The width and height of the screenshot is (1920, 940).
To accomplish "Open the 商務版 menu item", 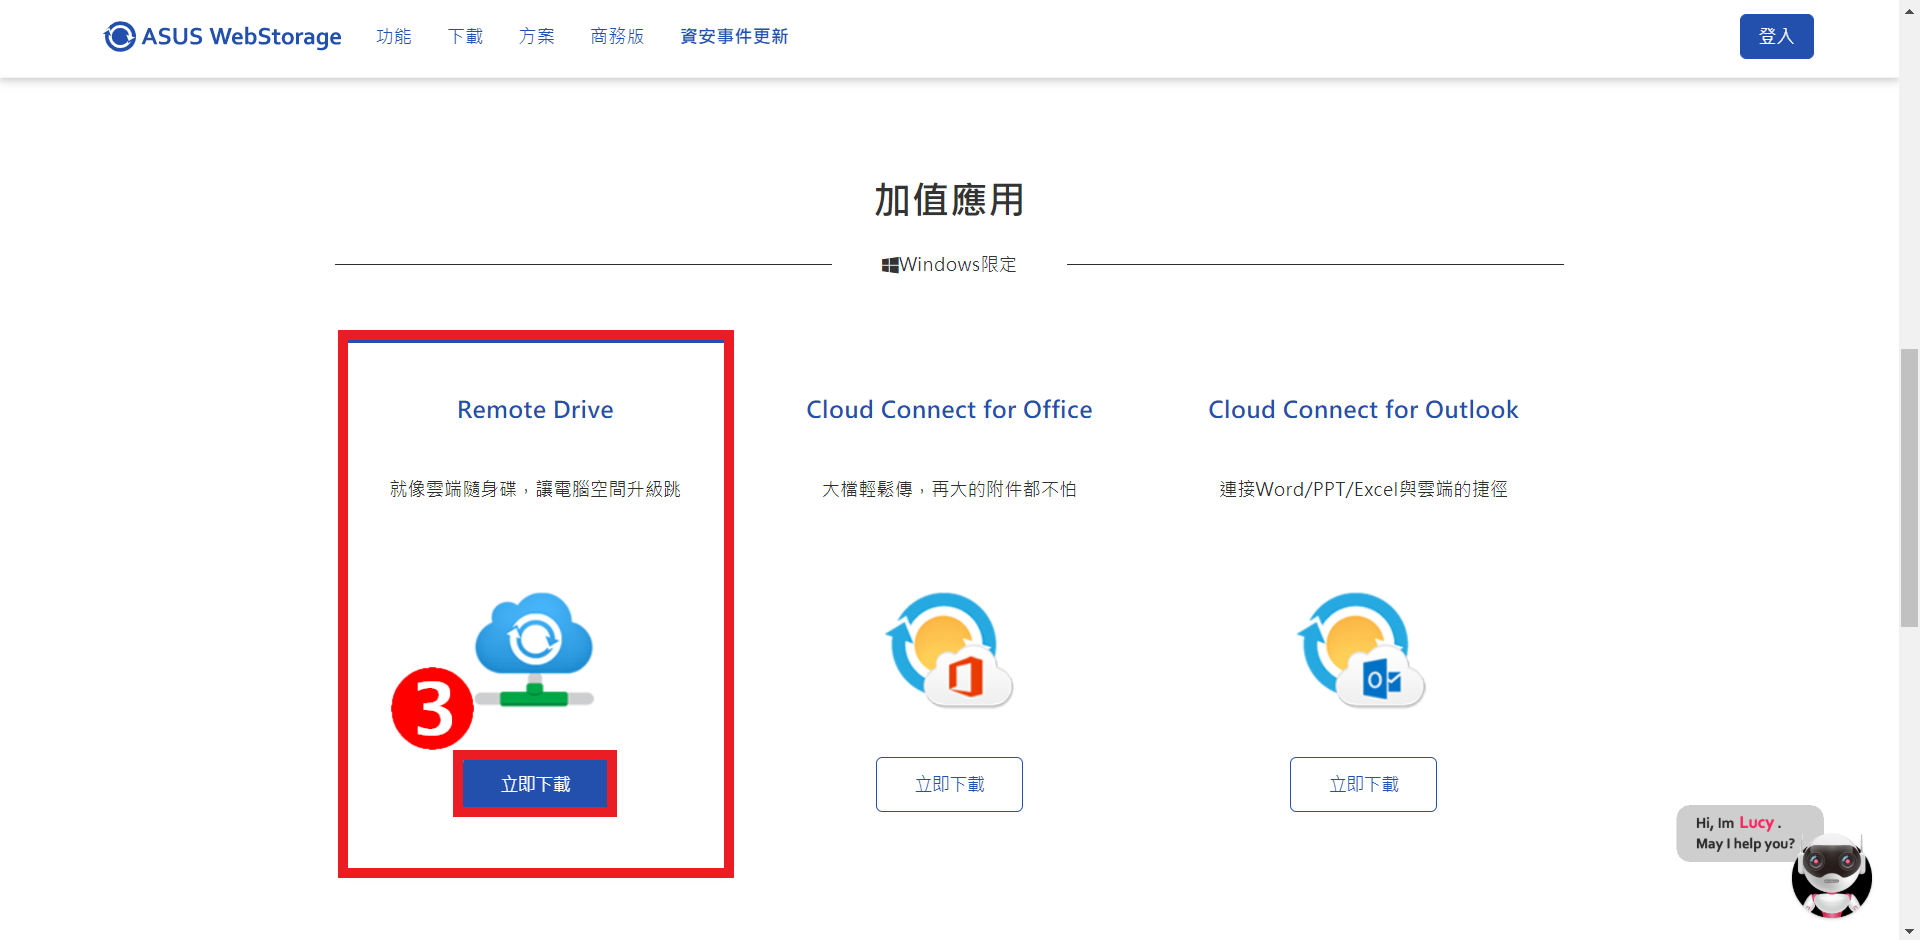I will pos(617,37).
